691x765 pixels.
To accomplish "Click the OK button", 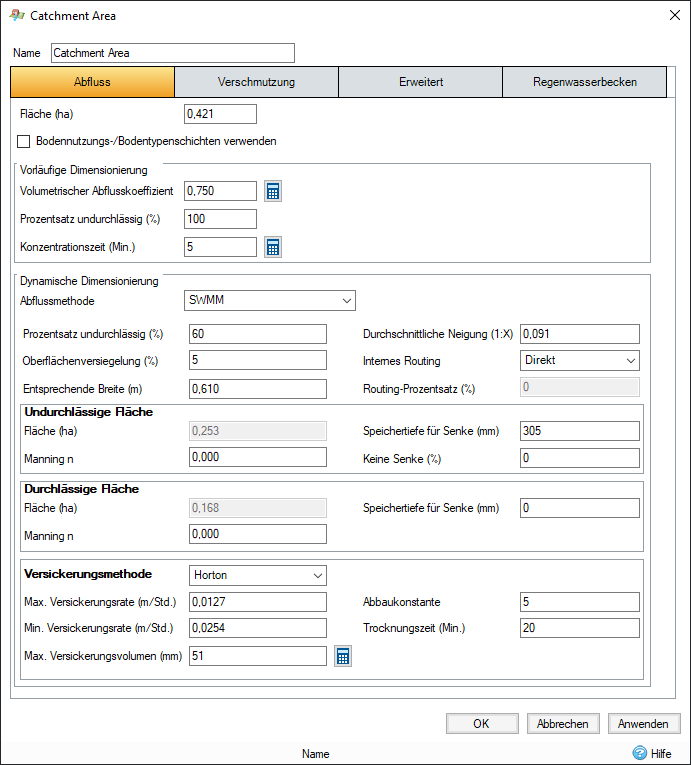I will [482, 724].
